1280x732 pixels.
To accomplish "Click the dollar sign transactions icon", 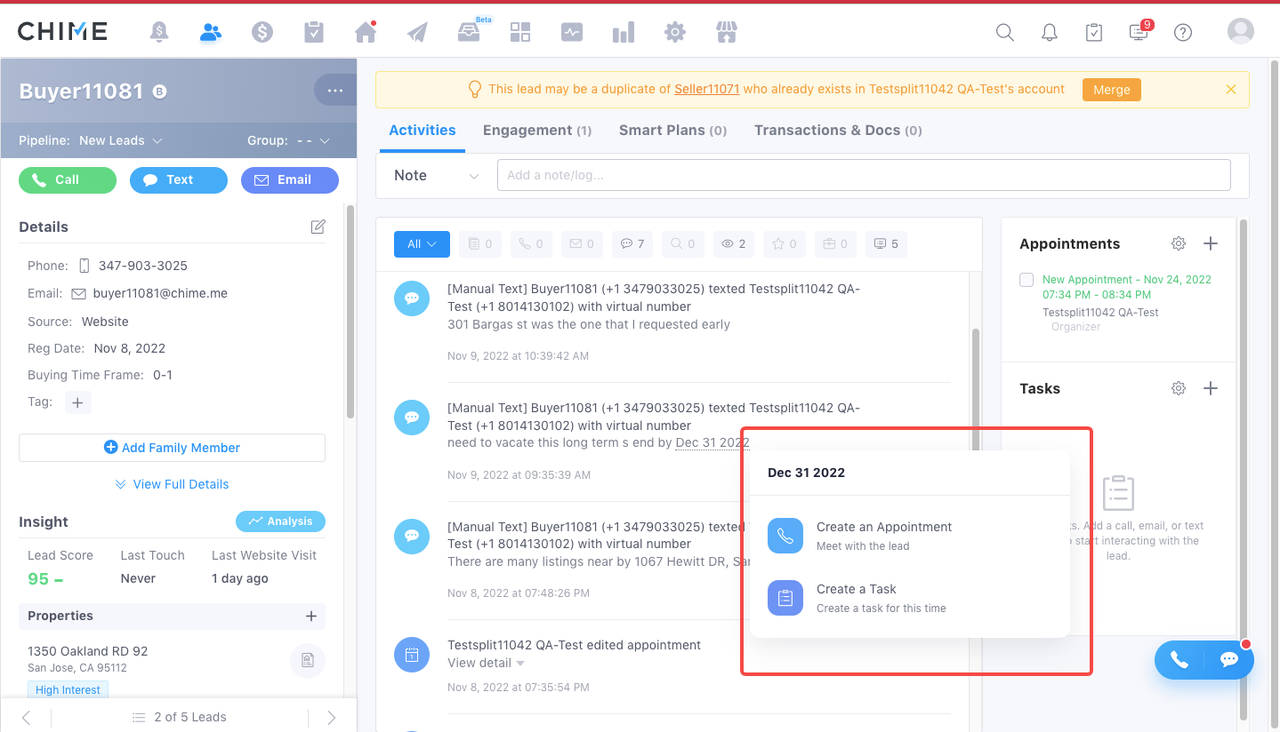I will [262, 32].
